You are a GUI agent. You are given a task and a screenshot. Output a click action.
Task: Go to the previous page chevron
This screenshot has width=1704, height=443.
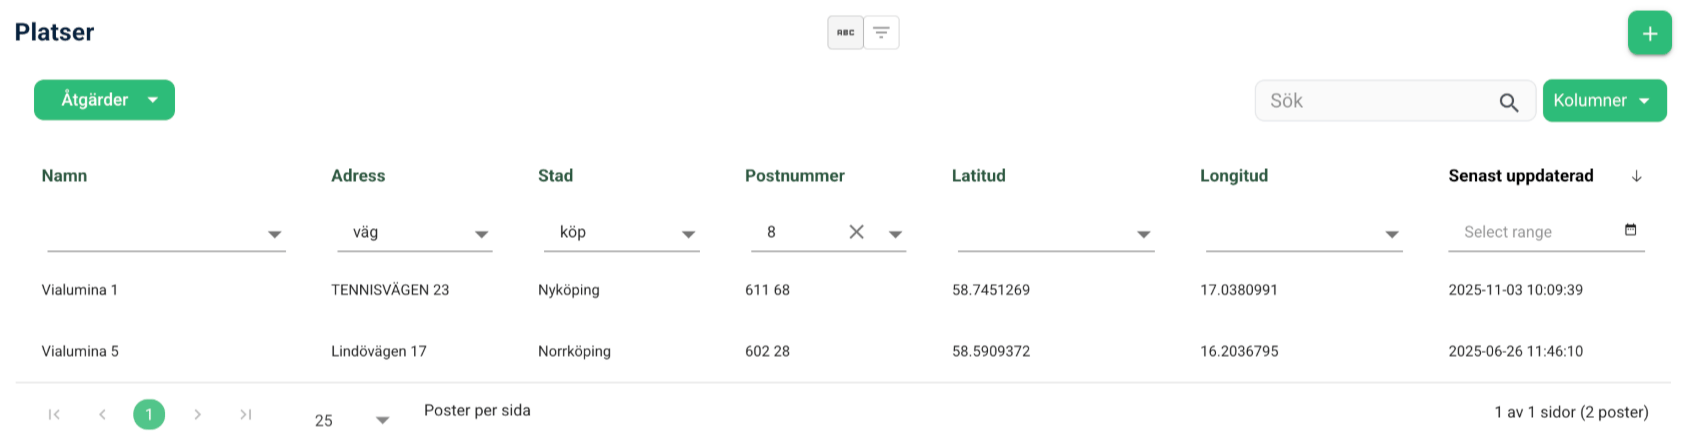pyautogui.click(x=102, y=414)
